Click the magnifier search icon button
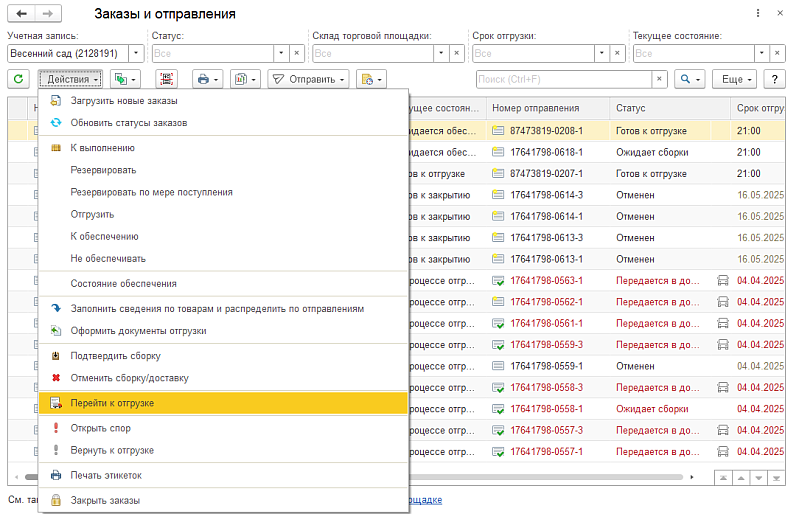Viewport: 799px width, 514px height. pos(690,79)
